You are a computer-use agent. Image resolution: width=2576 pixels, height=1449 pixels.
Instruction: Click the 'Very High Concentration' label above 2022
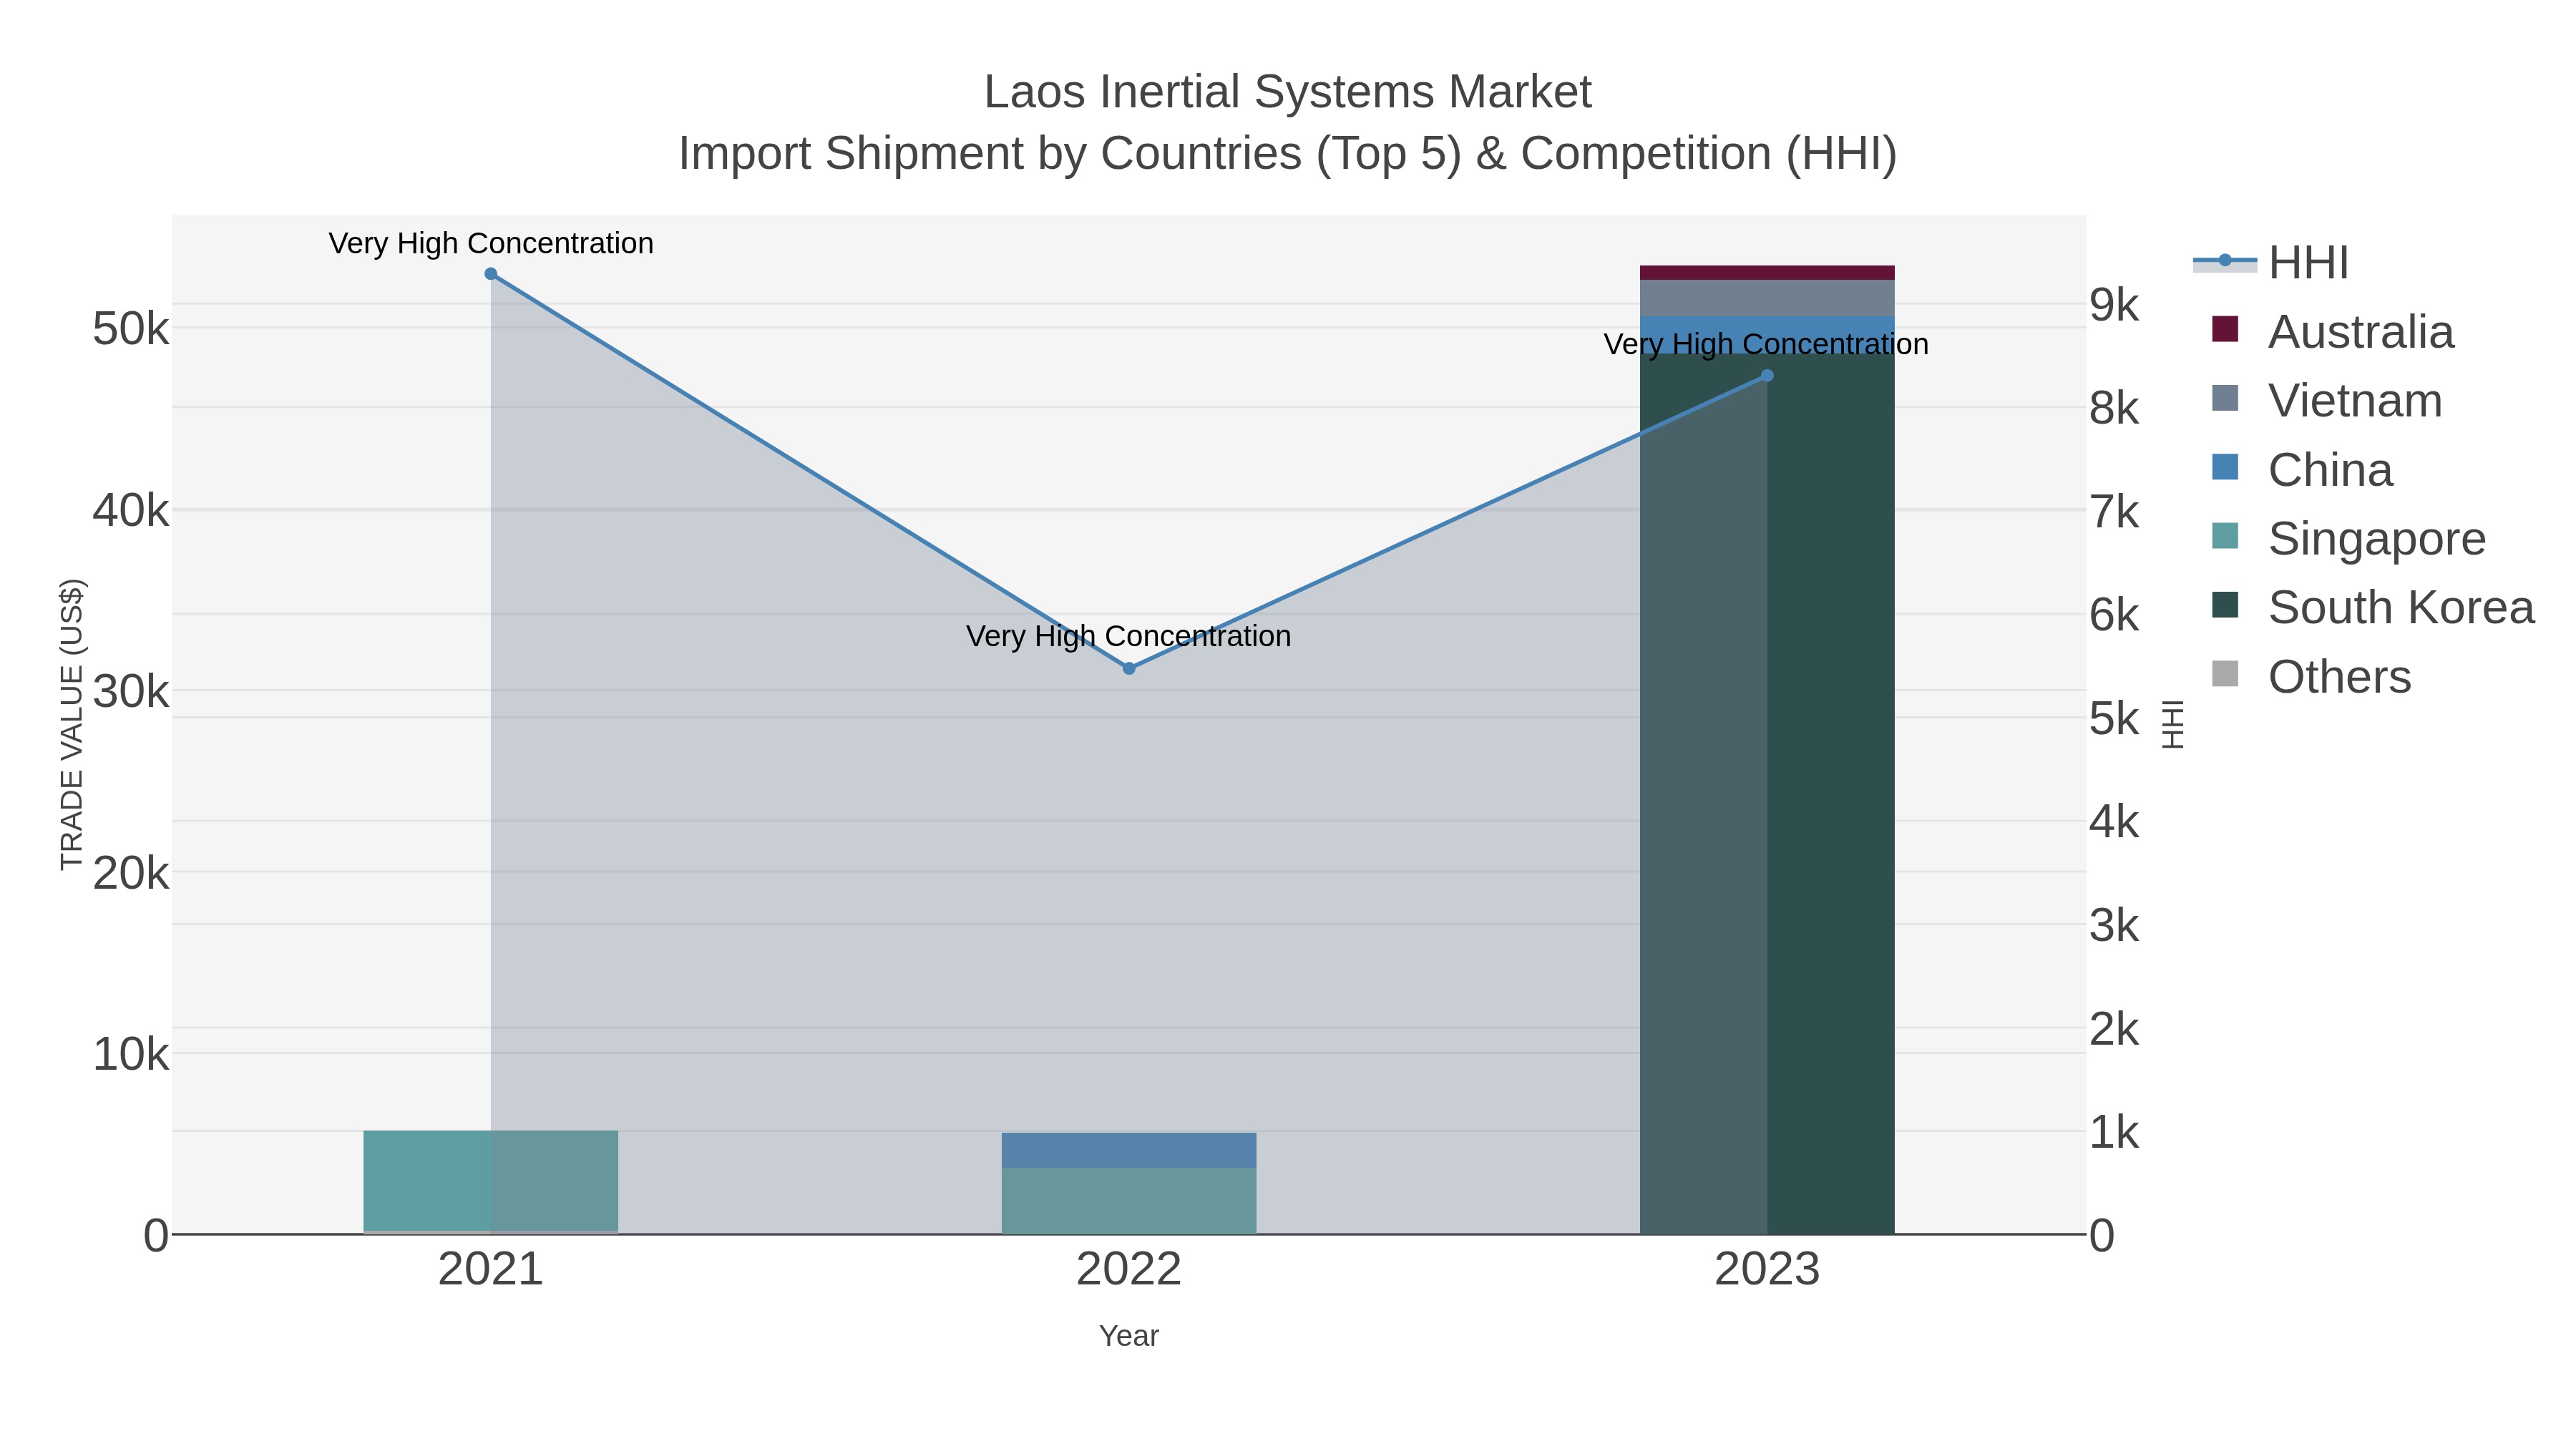tap(1129, 636)
